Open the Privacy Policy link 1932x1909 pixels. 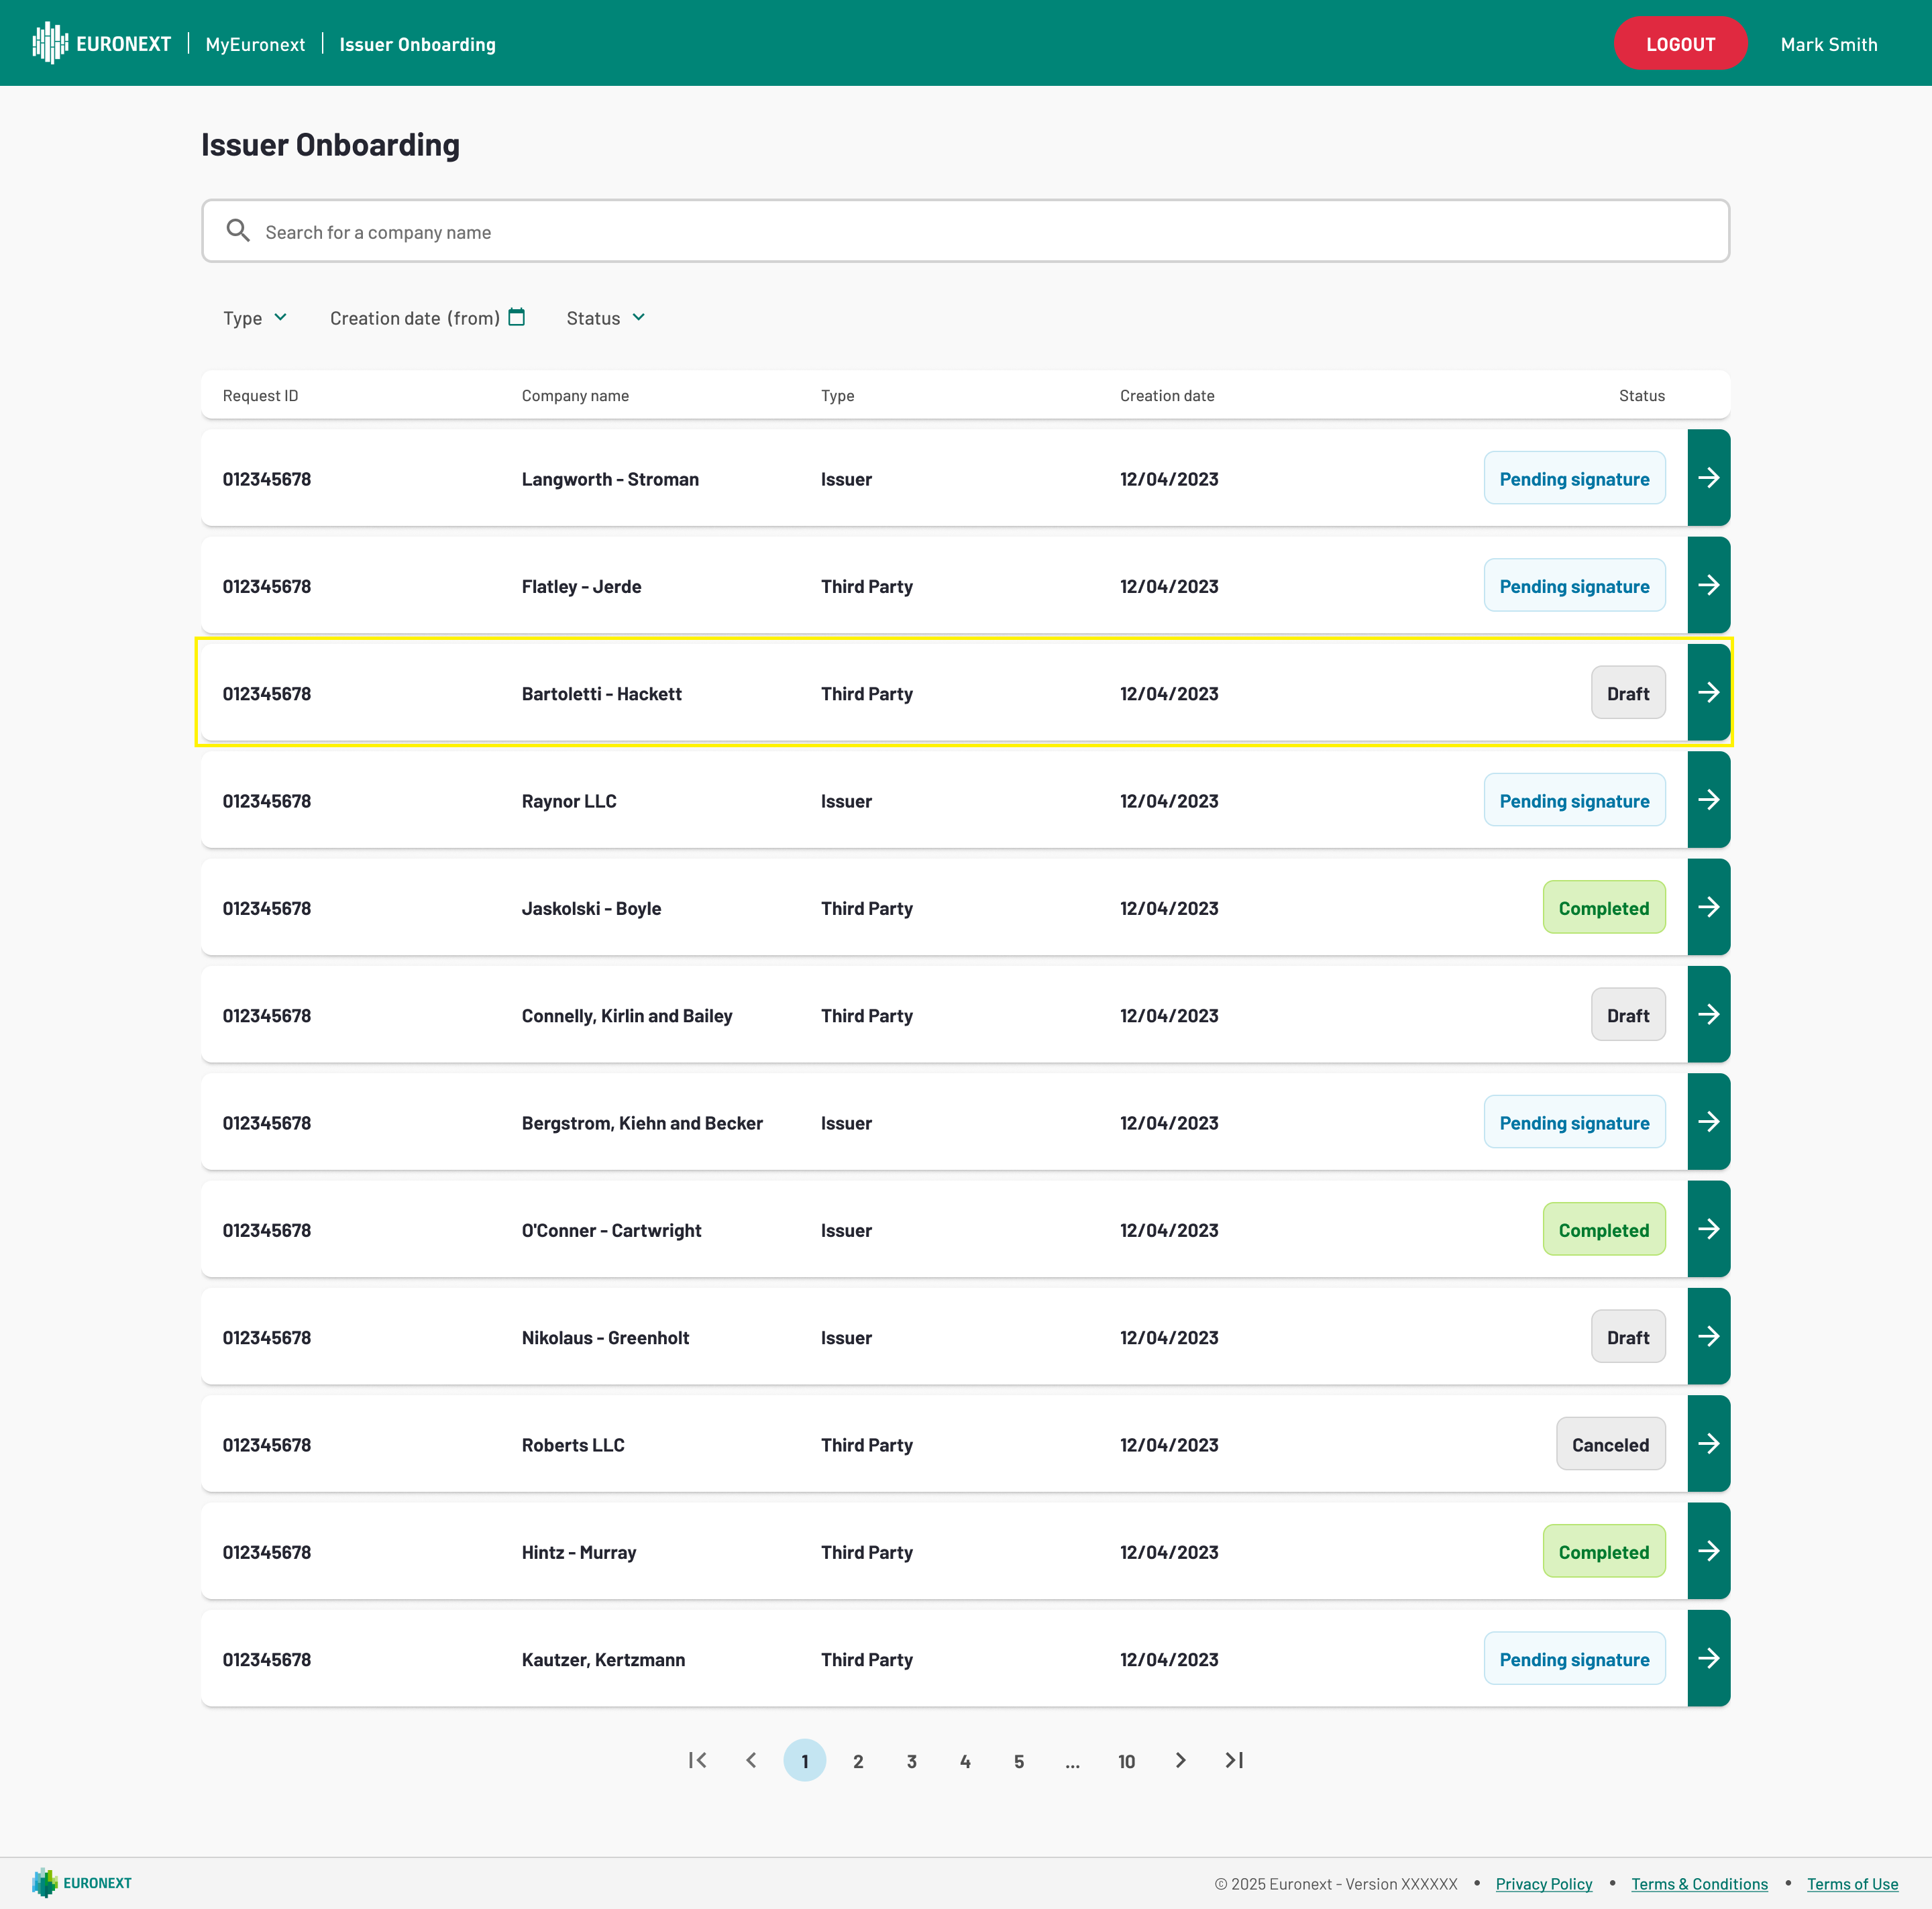(1543, 1884)
